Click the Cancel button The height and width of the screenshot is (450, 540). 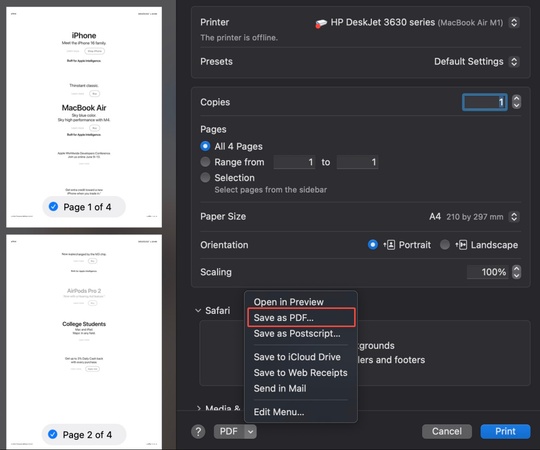pos(447,431)
